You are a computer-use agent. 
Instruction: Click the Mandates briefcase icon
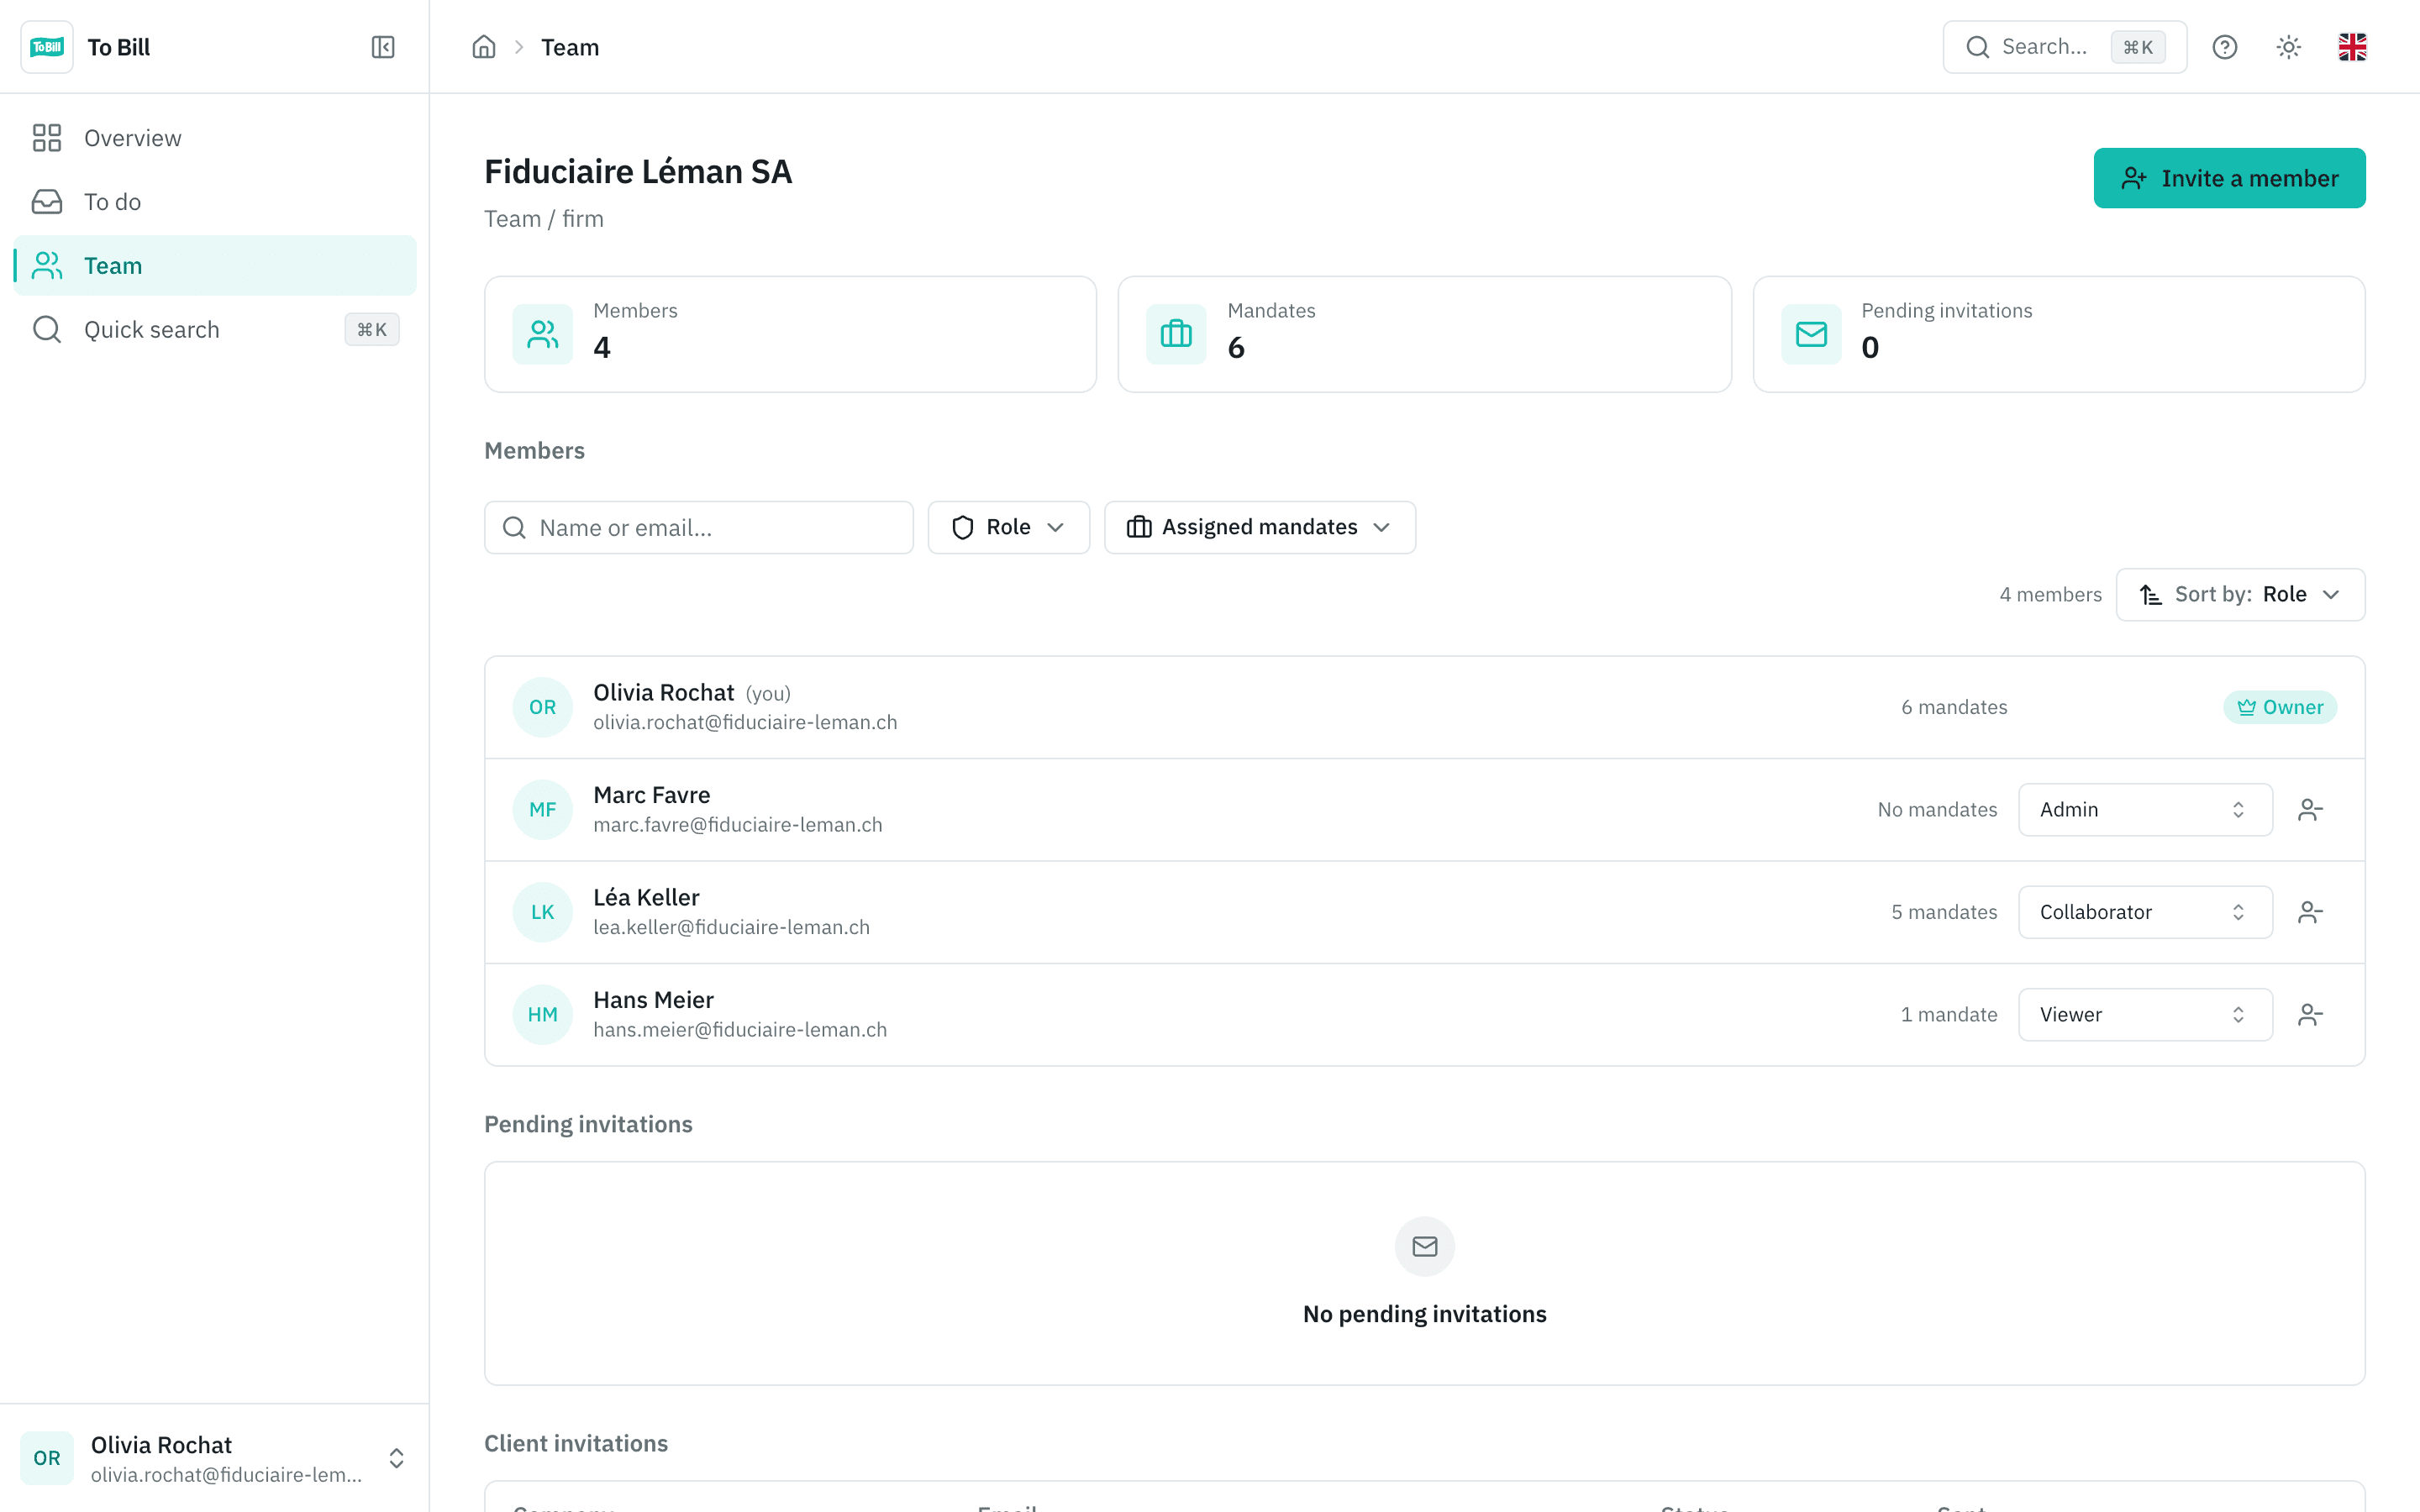(x=1176, y=334)
